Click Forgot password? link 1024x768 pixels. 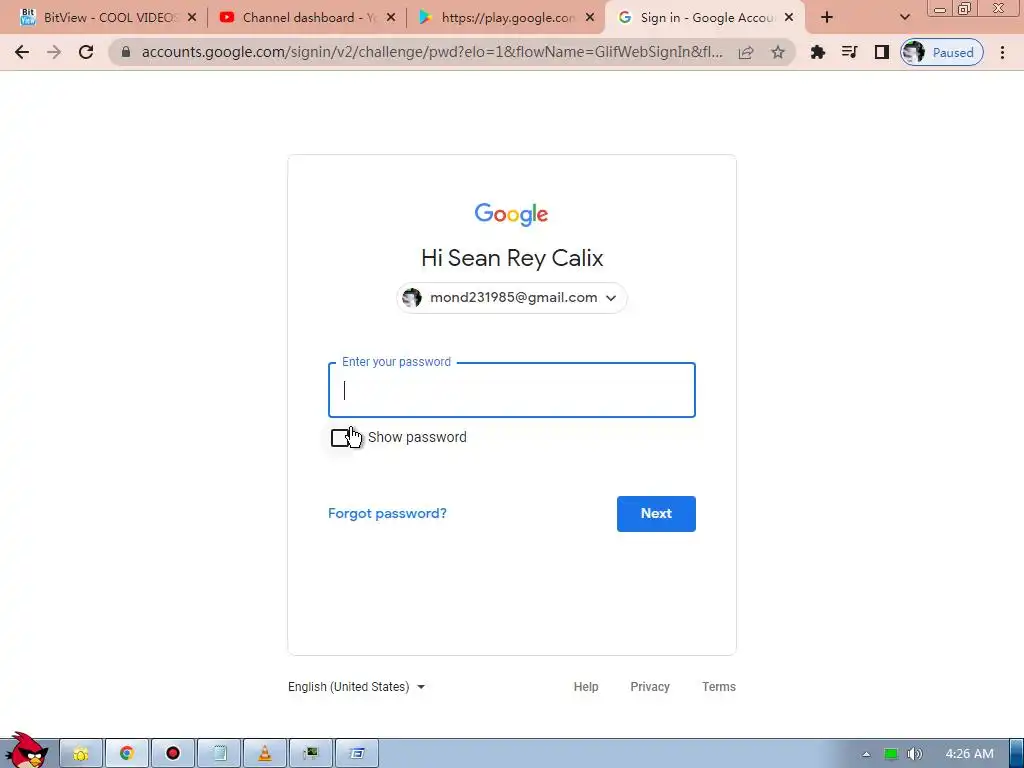[387, 513]
